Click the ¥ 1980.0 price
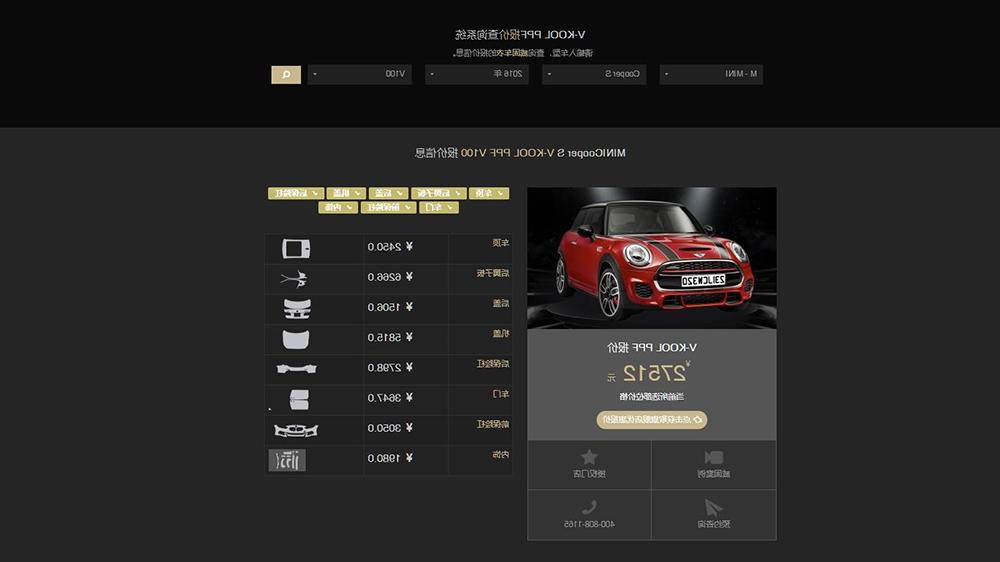This screenshot has height=562, width=1000. click(390, 458)
